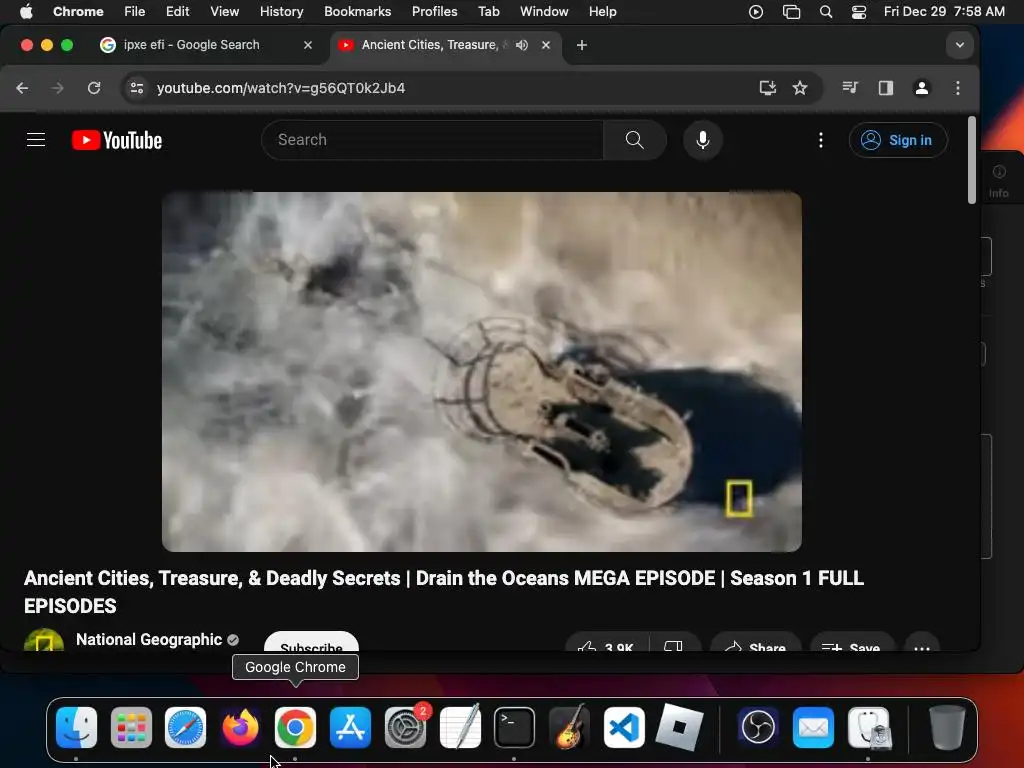This screenshot has width=1024, height=768.
Task: Open a new tab with plus button
Action: 582,44
